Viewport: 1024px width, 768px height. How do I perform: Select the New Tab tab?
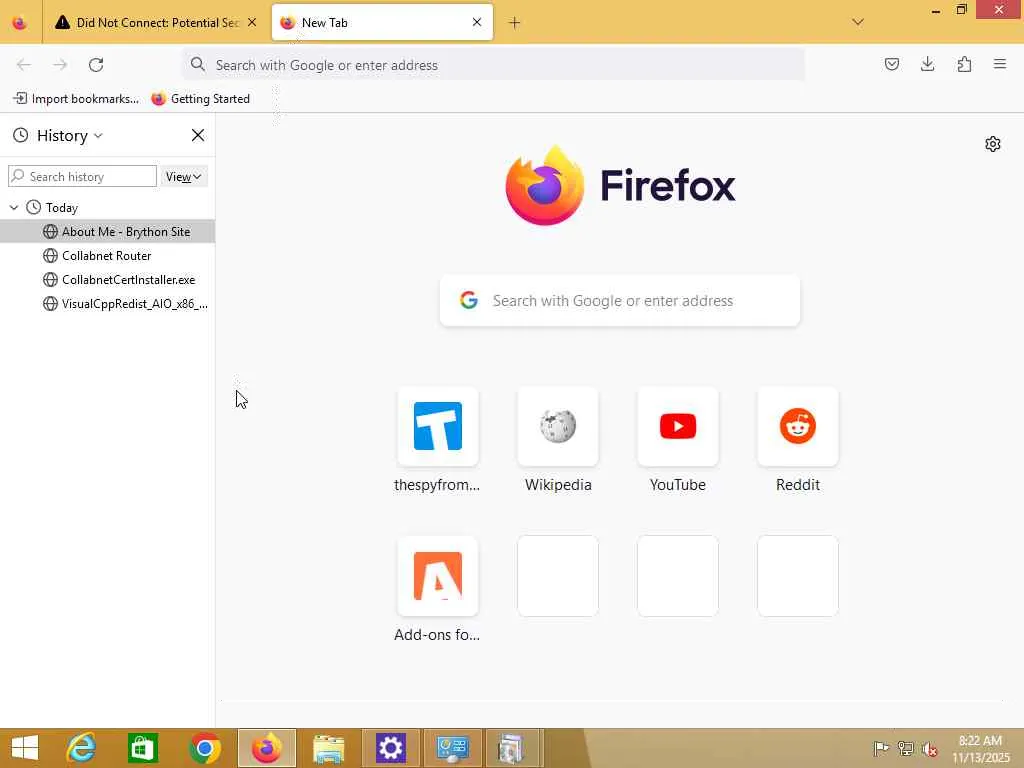382,23
